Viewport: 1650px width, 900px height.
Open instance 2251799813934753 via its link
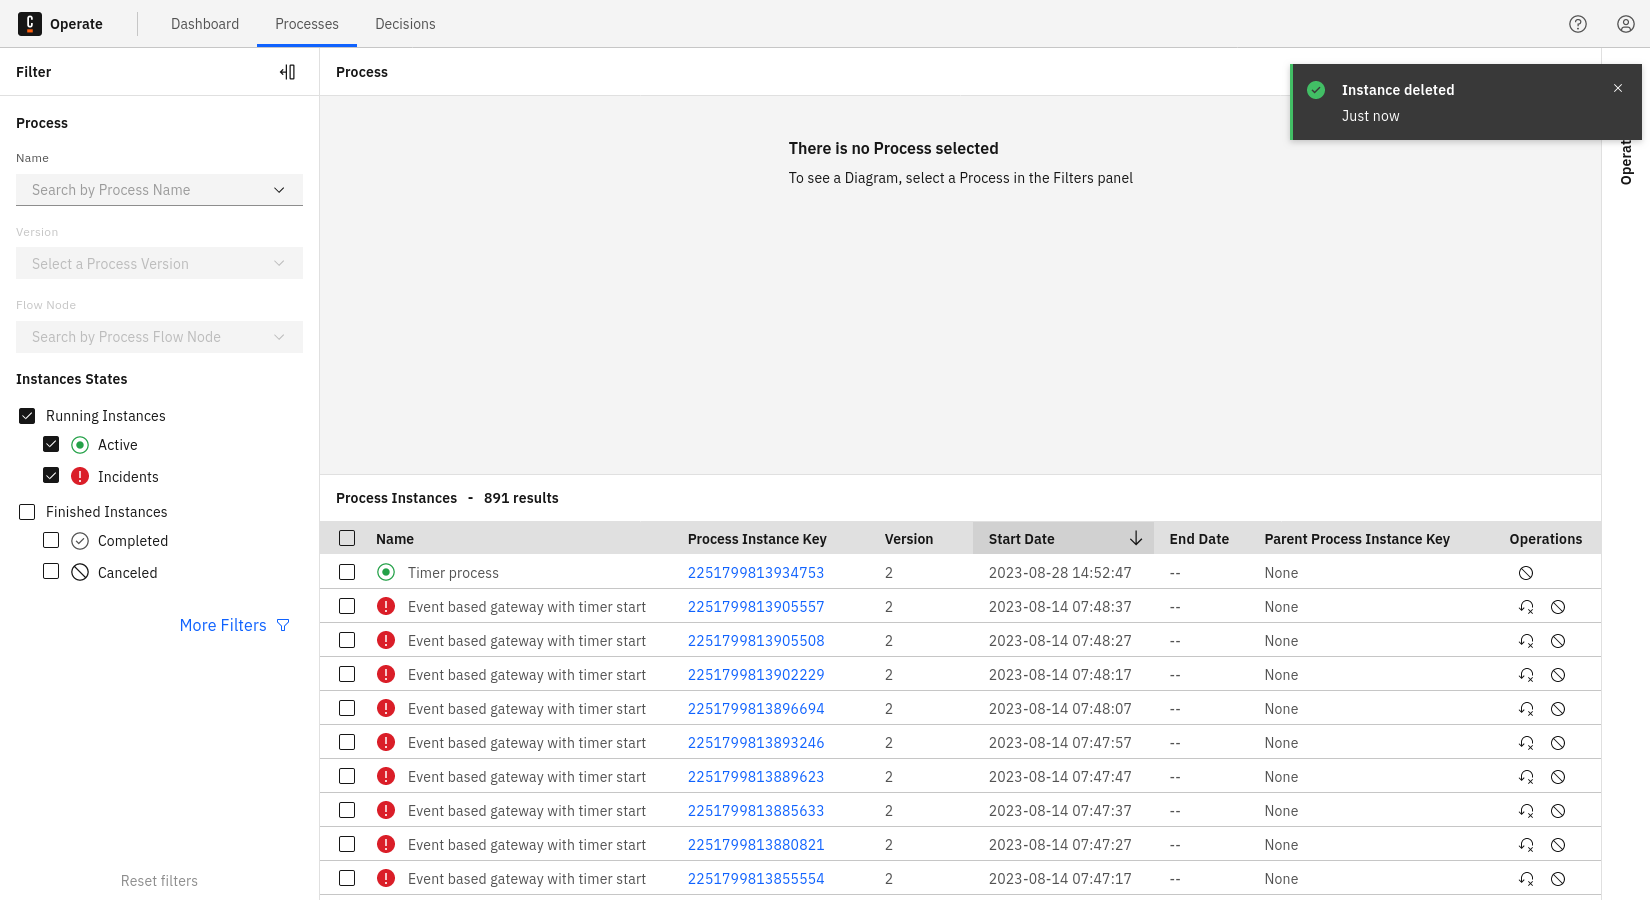click(x=755, y=572)
